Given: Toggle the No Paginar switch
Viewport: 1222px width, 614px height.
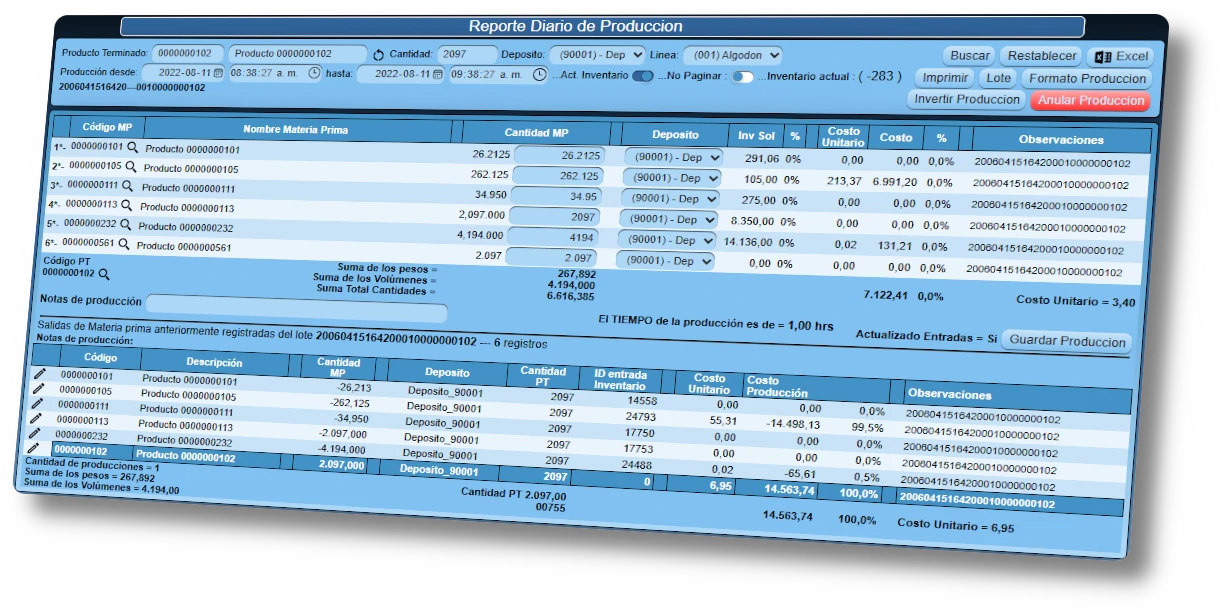Looking at the screenshot, I should (742, 76).
